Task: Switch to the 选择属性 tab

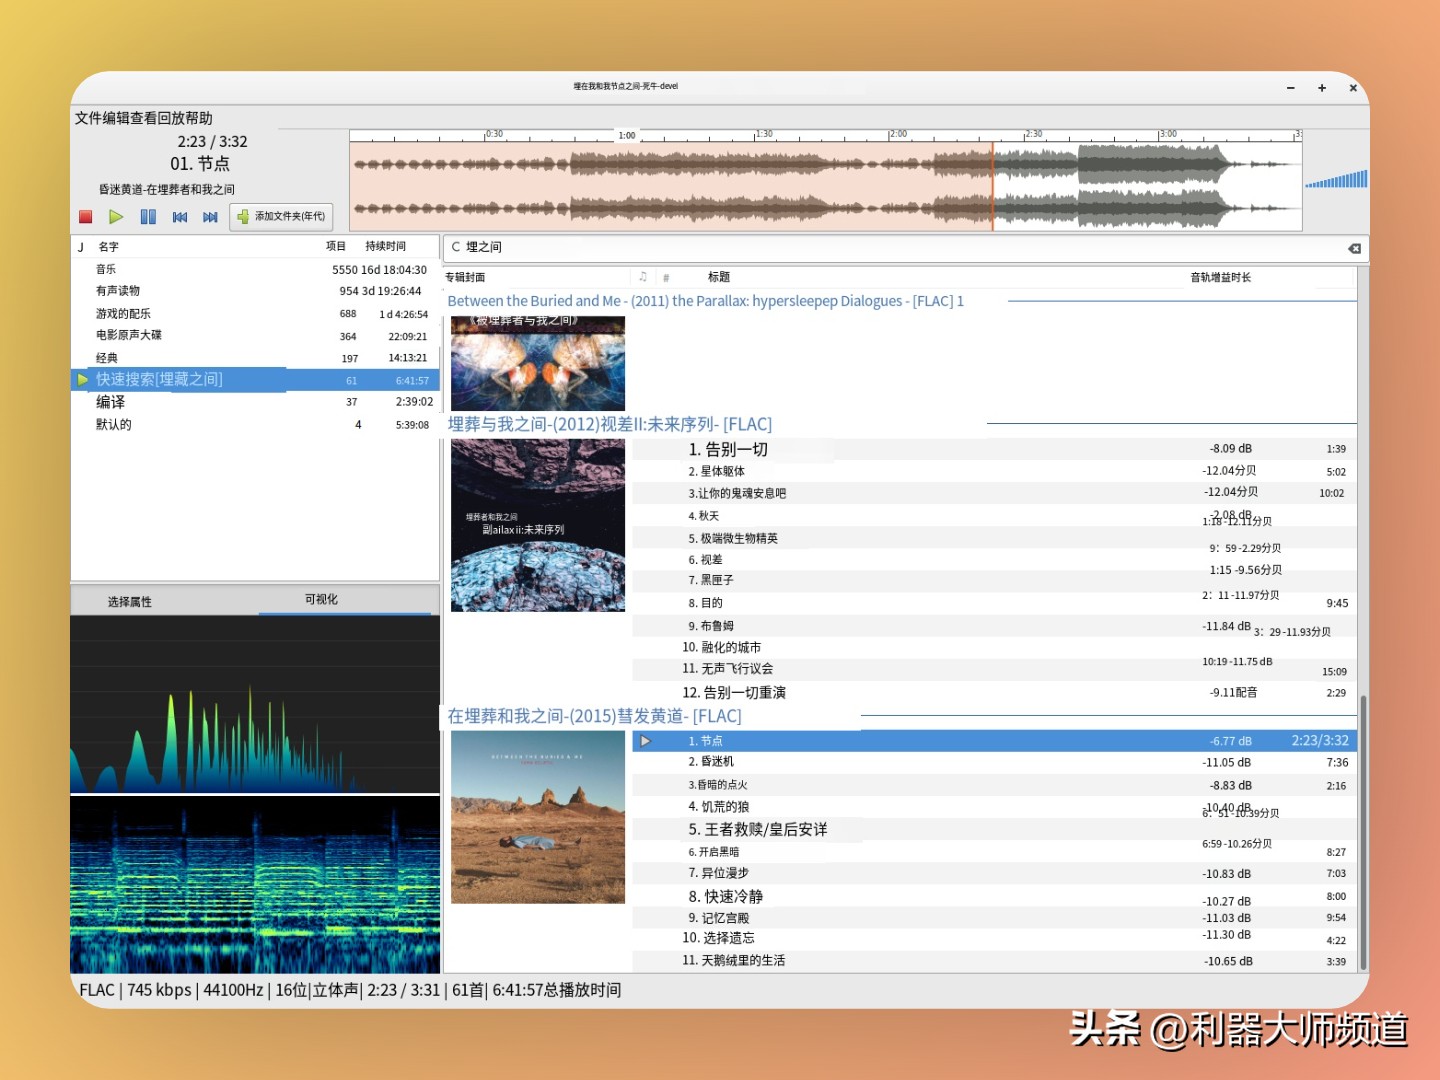Action: point(130,602)
